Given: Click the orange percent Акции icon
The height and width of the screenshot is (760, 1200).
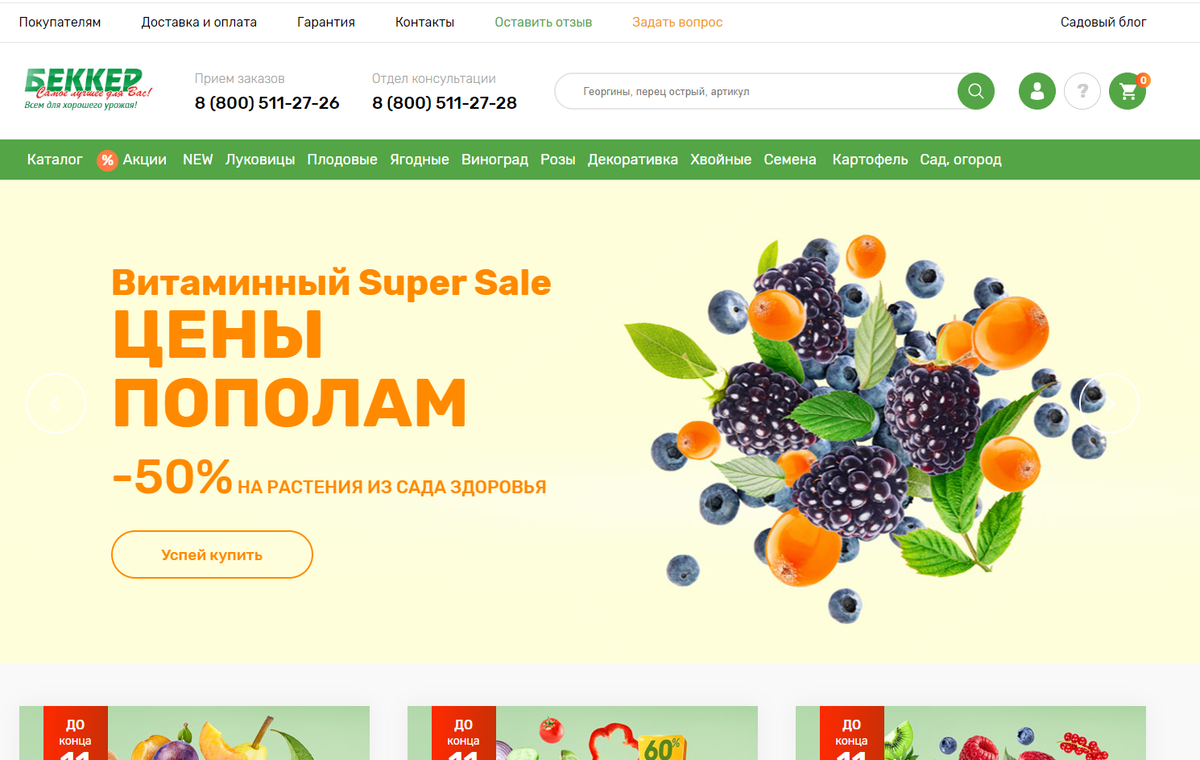Looking at the screenshot, I should coord(107,160).
